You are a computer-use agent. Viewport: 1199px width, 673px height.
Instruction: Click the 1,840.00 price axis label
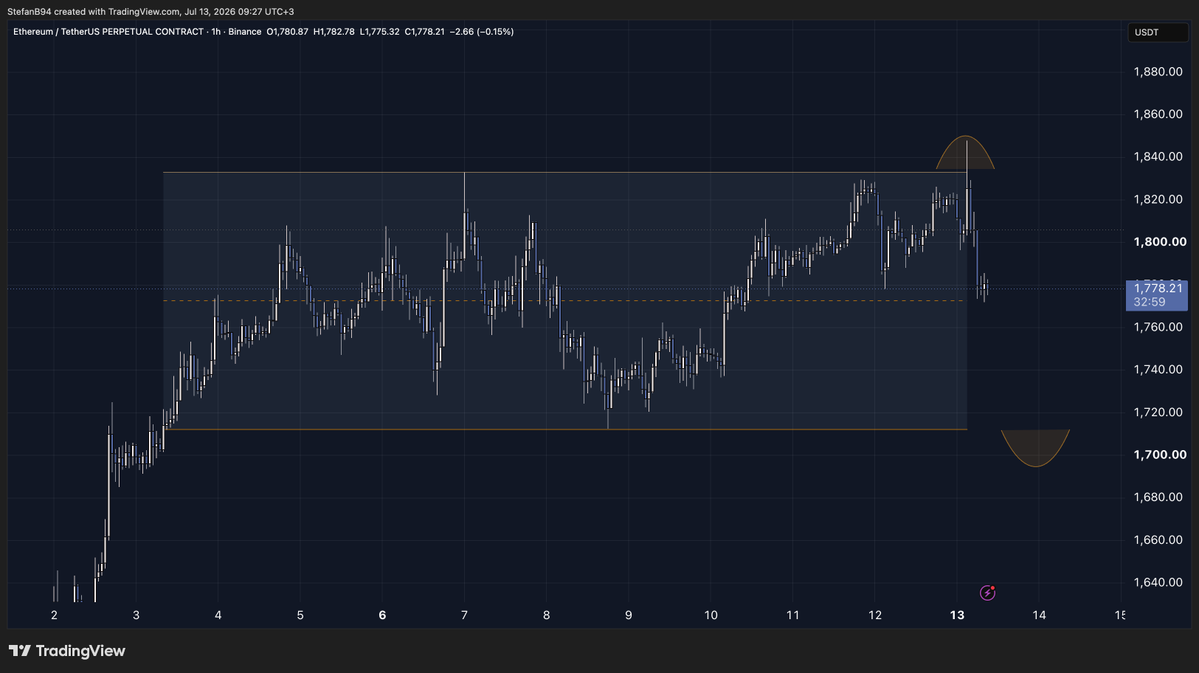pos(1158,157)
